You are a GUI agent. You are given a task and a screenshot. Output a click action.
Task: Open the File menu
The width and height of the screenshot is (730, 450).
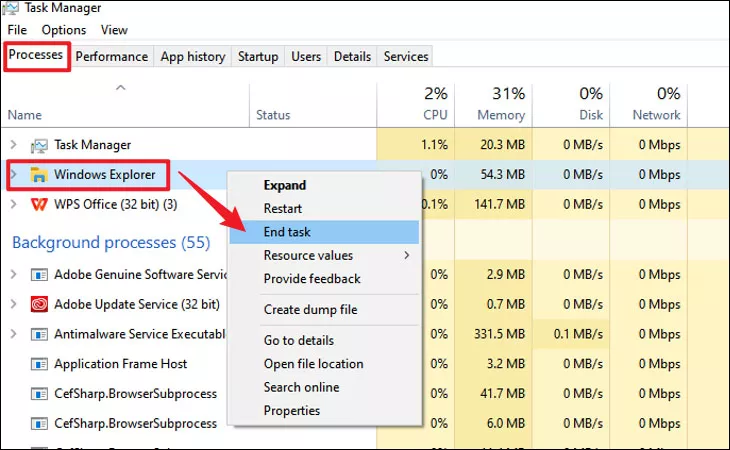pyautogui.click(x=17, y=30)
